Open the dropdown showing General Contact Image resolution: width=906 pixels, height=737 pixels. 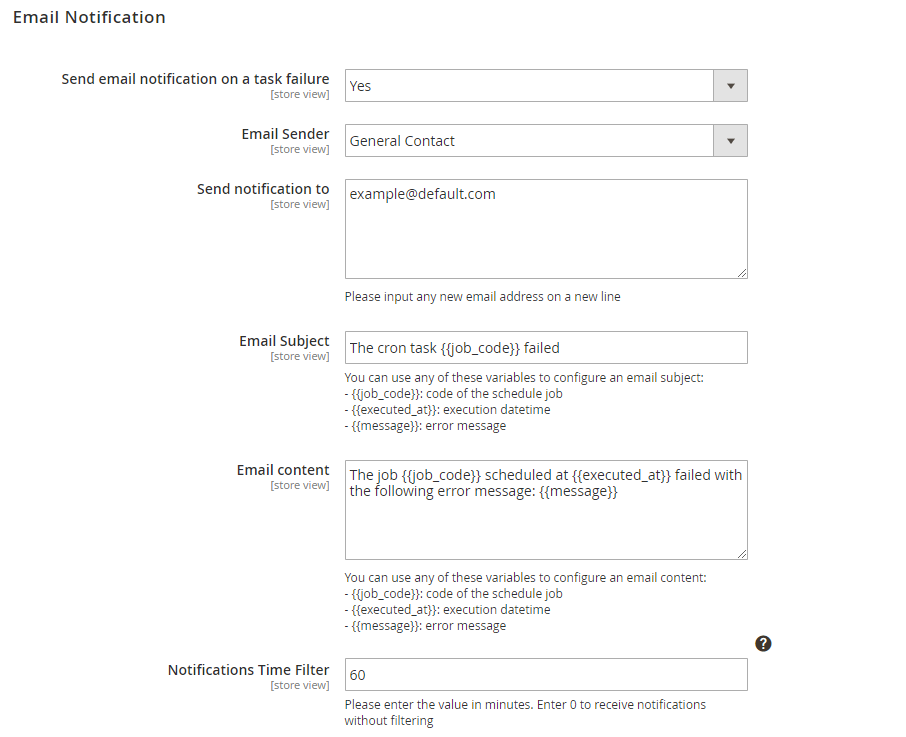coord(530,141)
